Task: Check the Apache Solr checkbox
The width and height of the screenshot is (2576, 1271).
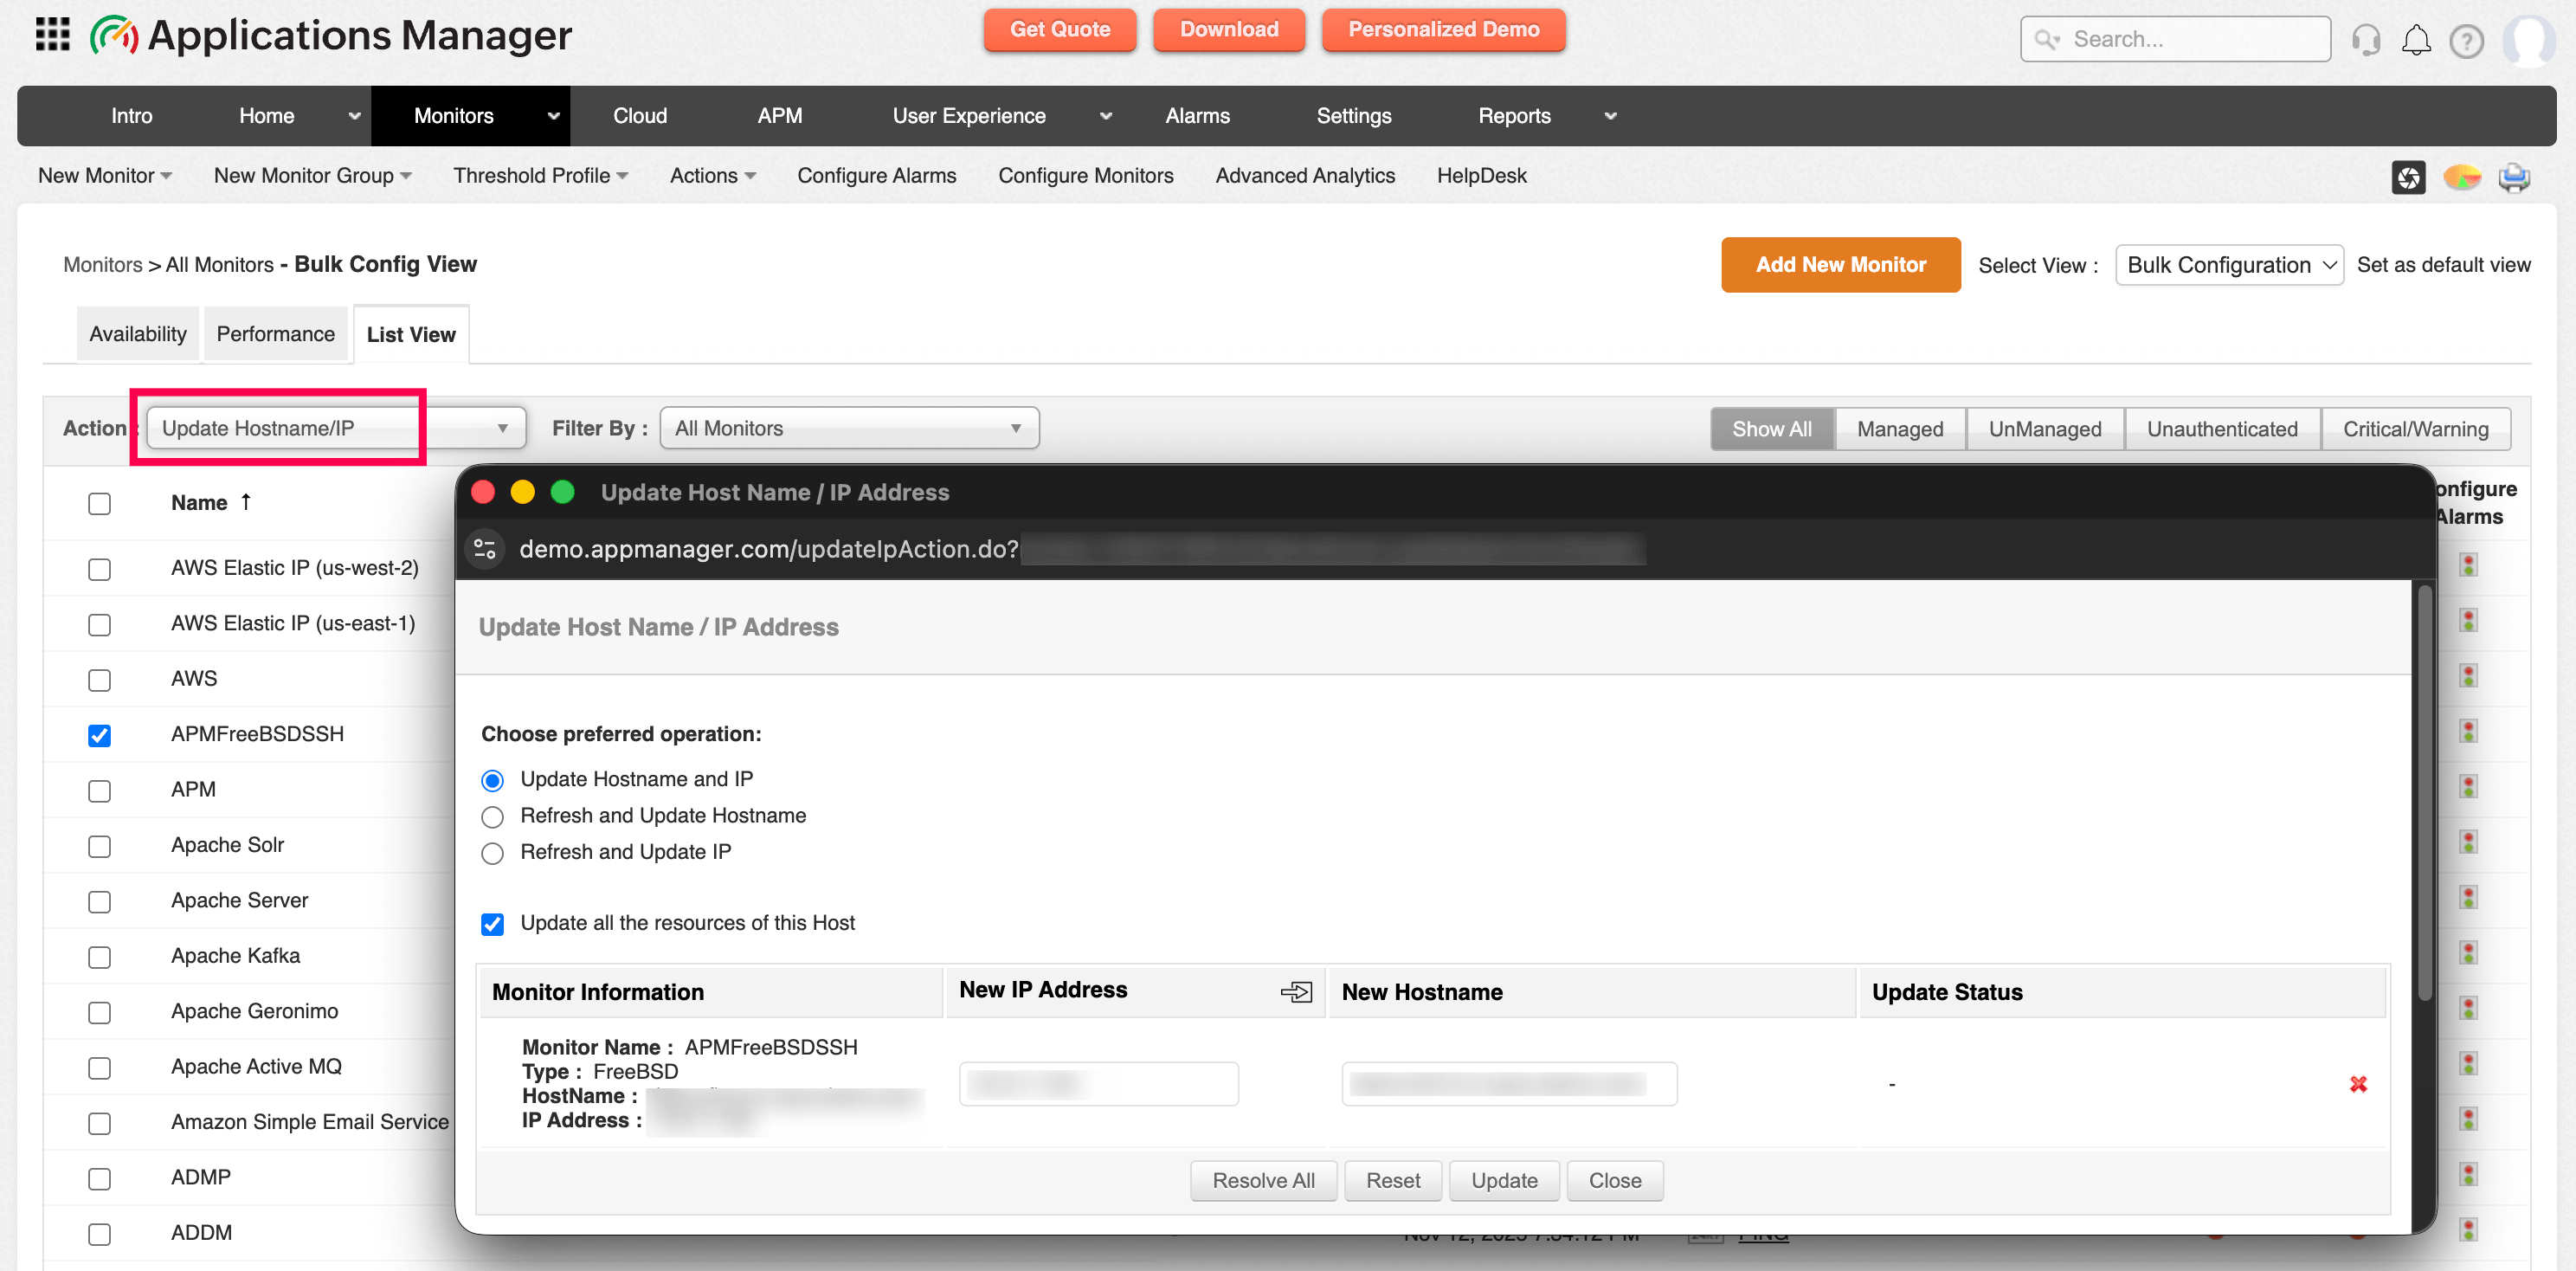Action: (x=99, y=846)
